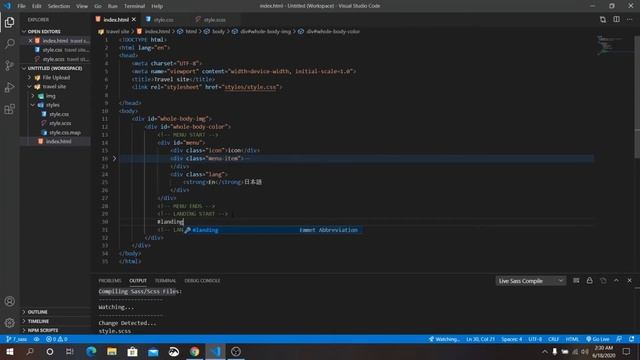Open the Go menu

(x=98, y=6)
